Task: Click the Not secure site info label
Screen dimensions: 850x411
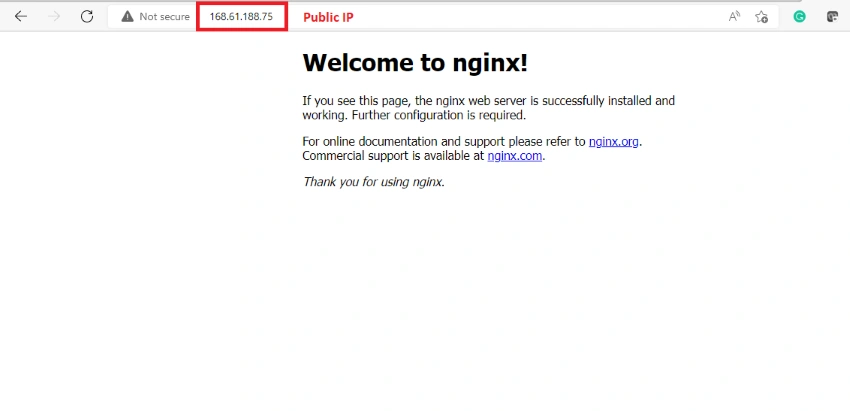Action: [x=164, y=17]
